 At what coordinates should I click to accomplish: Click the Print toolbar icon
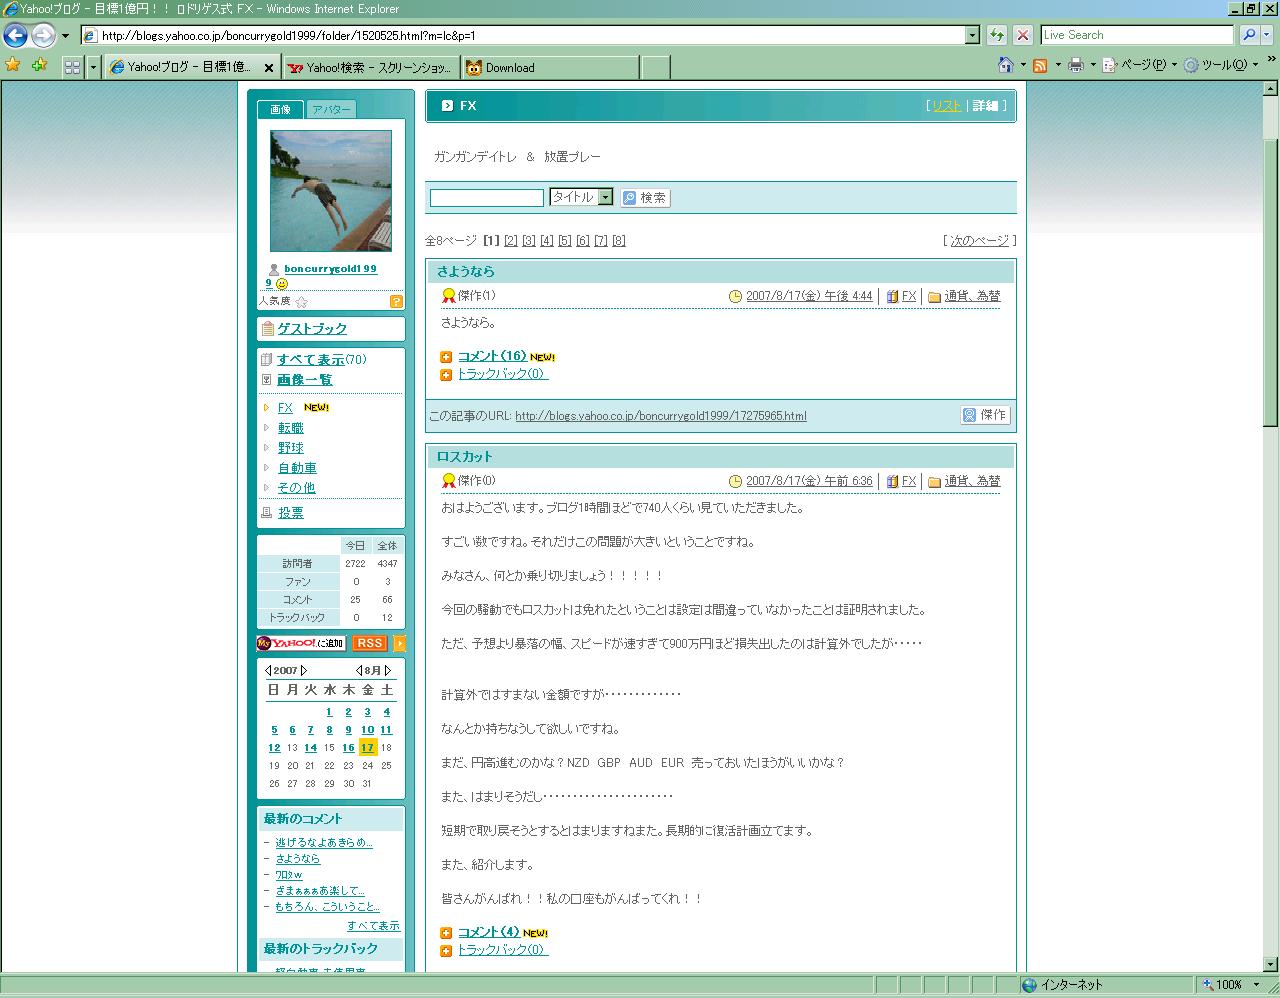(x=1076, y=66)
